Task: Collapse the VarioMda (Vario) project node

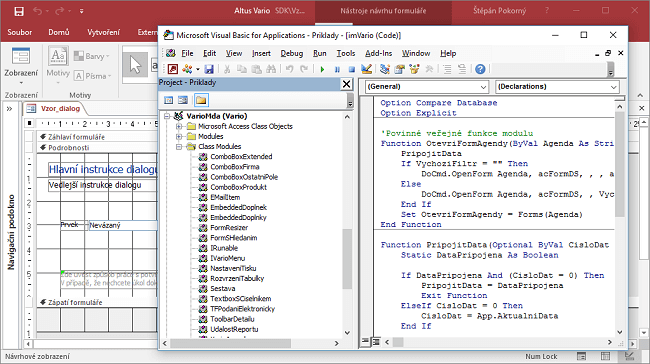Action: (x=167, y=116)
